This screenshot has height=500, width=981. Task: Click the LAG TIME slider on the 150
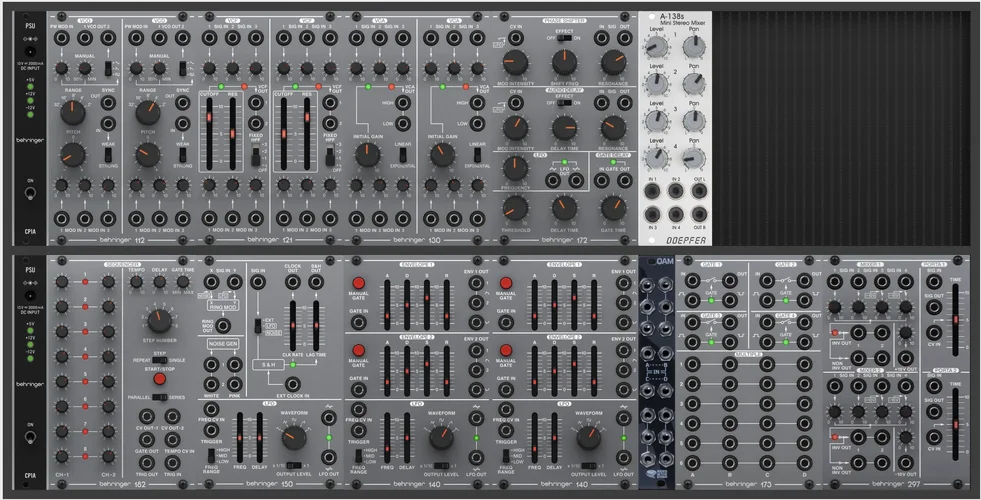point(316,325)
